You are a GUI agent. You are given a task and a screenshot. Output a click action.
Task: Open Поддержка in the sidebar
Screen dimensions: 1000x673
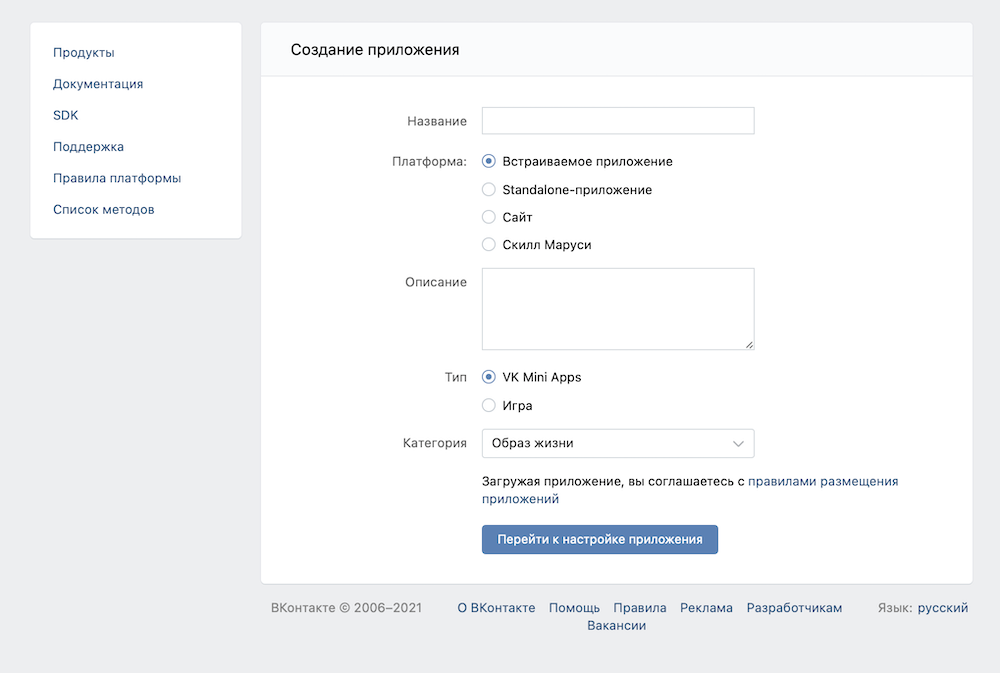(89, 147)
